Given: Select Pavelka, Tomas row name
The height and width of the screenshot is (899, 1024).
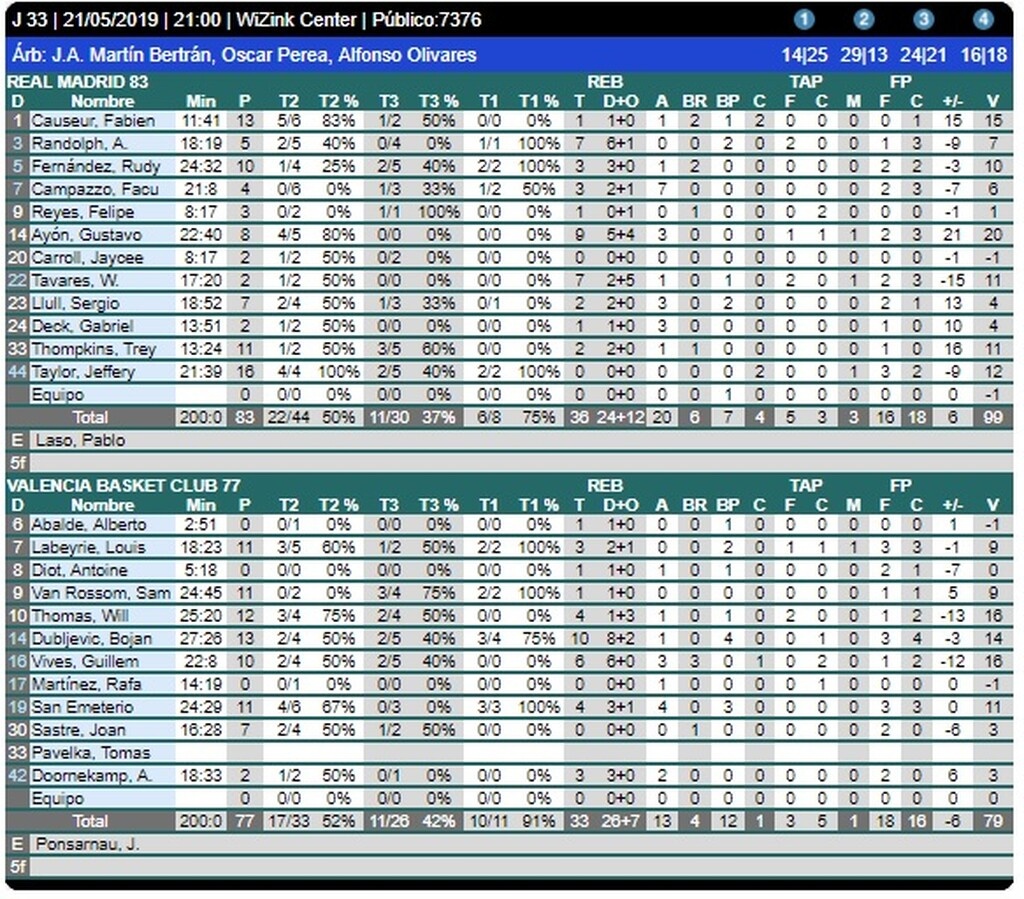Looking at the screenshot, I should pos(91,753).
